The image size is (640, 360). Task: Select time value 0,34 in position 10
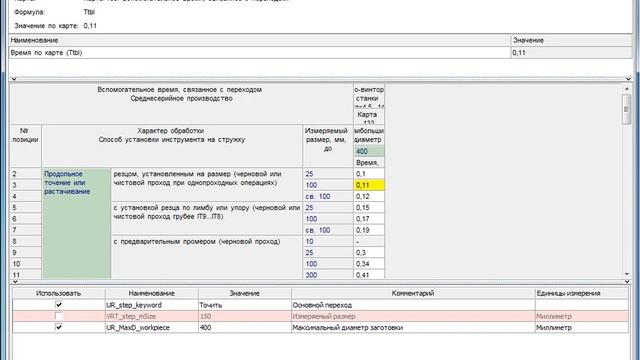[x=369, y=264]
